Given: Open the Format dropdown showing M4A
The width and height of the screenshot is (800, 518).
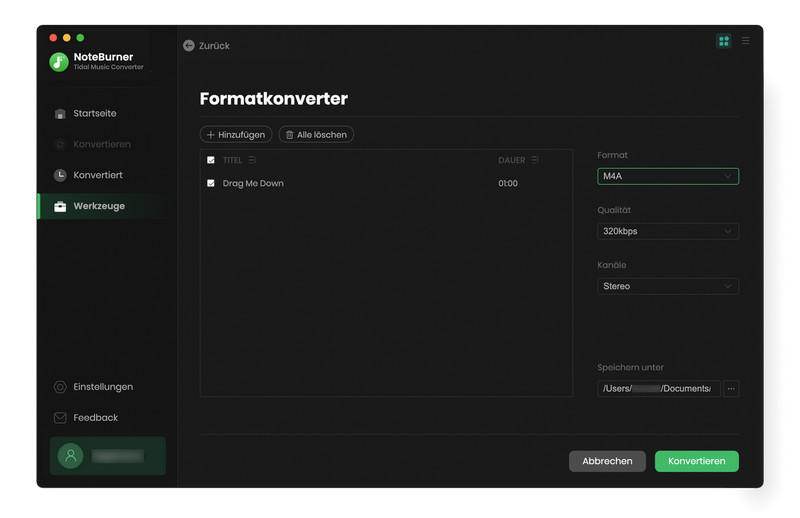Looking at the screenshot, I should 667,176.
